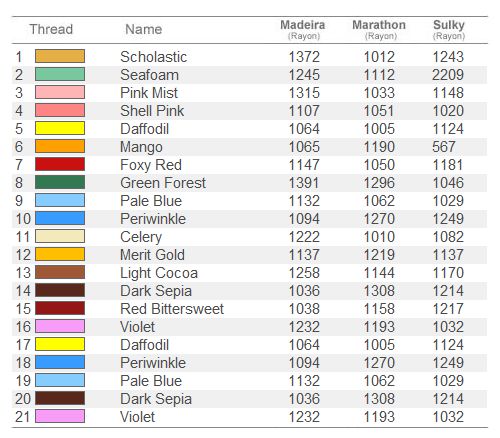Click the Light Cocoa brown swatch
Viewport: 500px width, 438px height.
pyautogui.click(x=60, y=272)
